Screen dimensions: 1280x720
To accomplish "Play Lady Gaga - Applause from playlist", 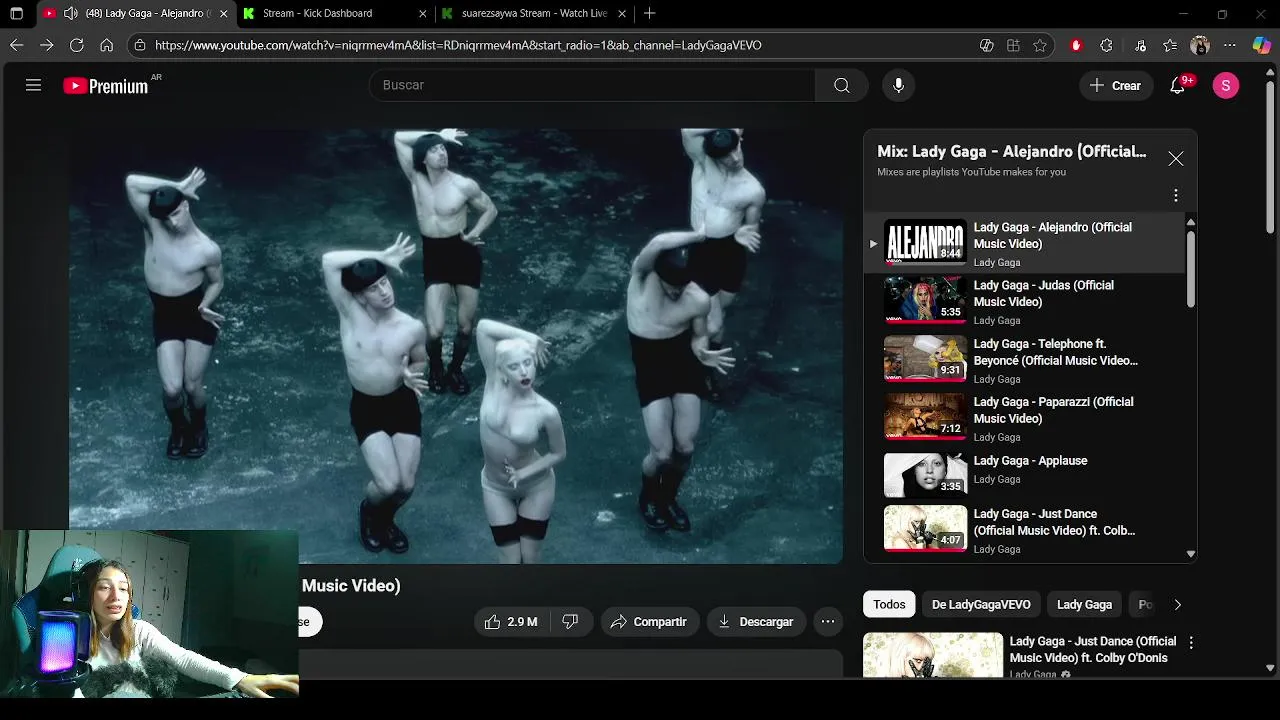I will pos(1023,474).
